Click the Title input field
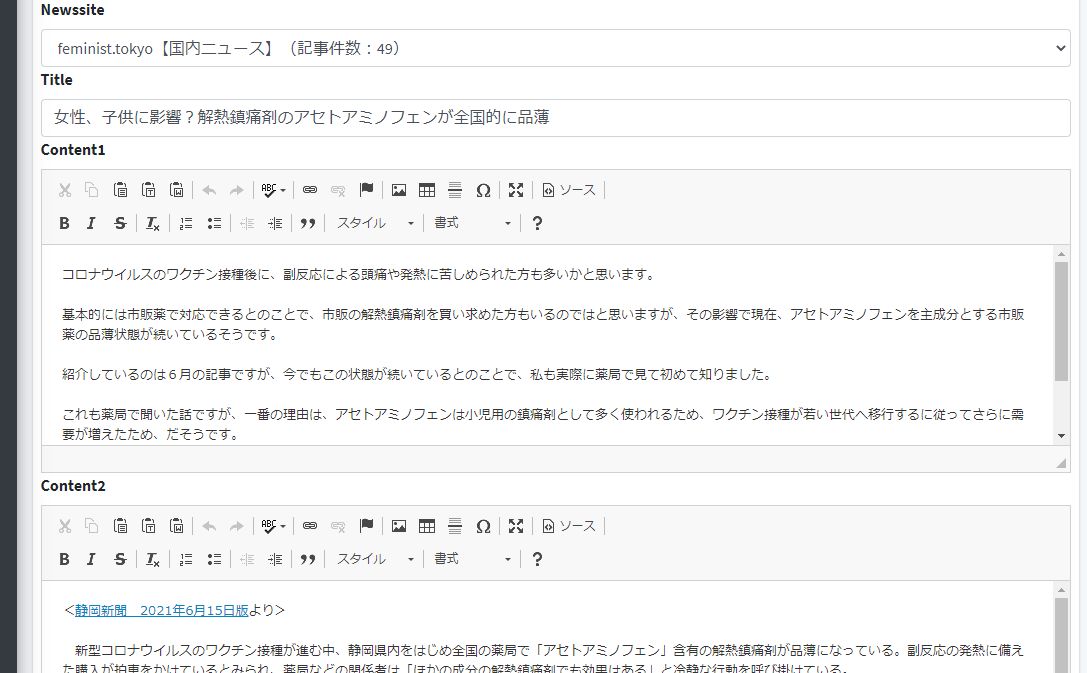Image resolution: width=1087 pixels, height=673 pixels. (555, 118)
